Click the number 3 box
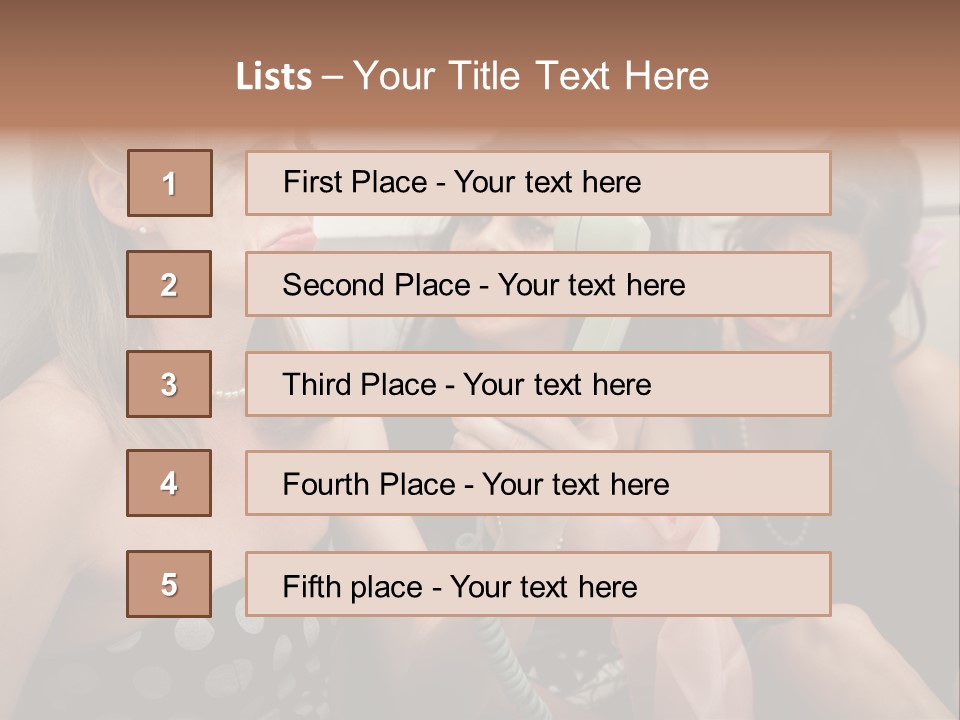 169,384
